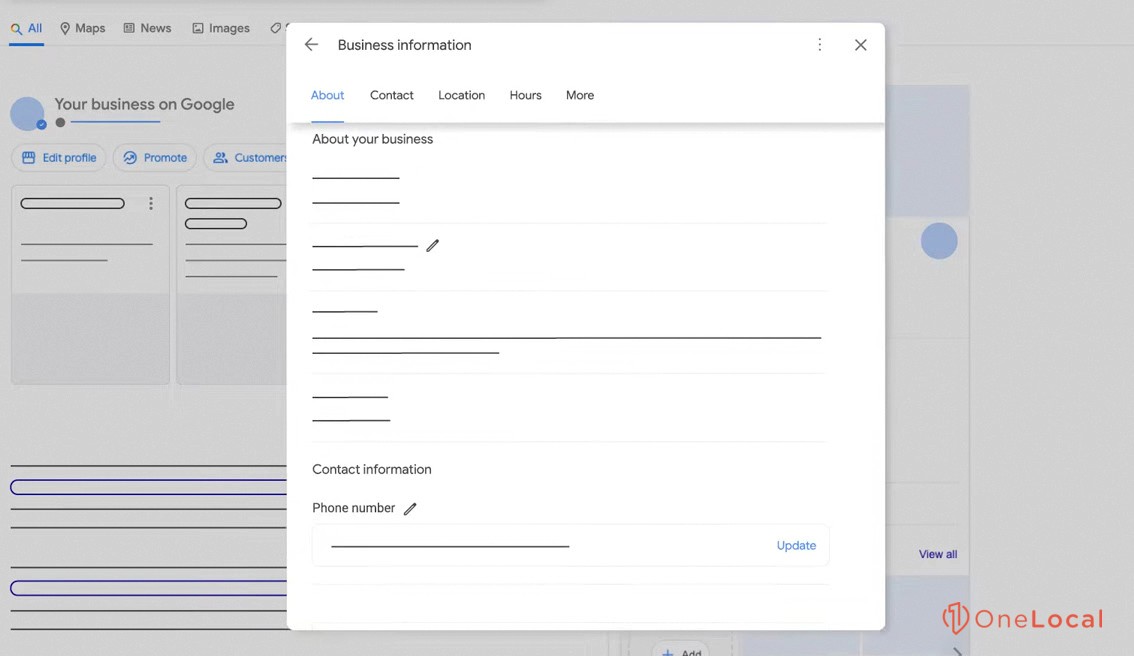The width and height of the screenshot is (1134, 656).
Task: Open the More tab
Action: coord(580,95)
